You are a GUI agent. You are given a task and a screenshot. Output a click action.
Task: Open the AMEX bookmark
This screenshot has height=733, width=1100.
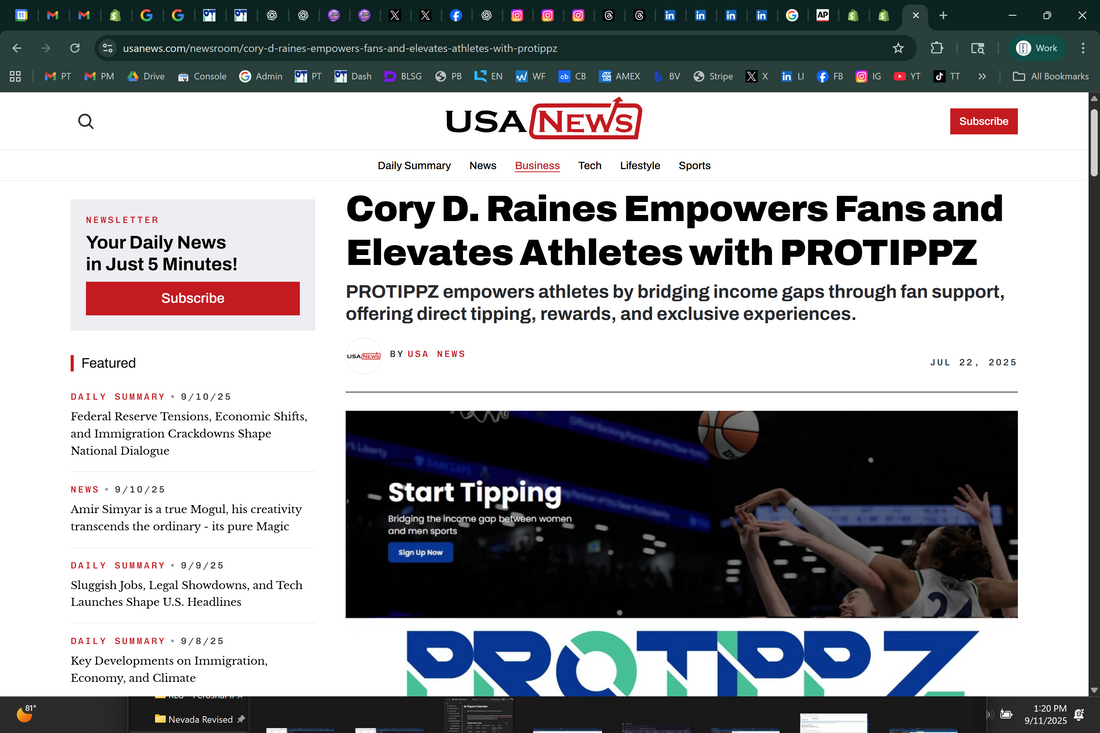[619, 76]
